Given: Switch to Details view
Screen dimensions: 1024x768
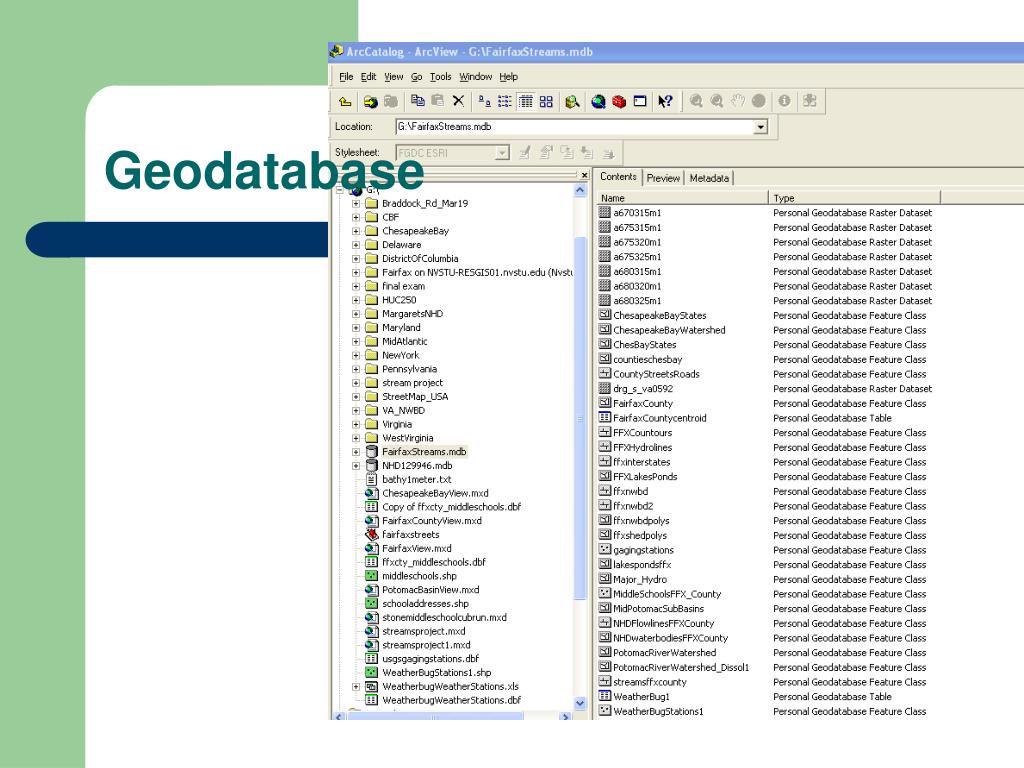Looking at the screenshot, I should (526, 101).
